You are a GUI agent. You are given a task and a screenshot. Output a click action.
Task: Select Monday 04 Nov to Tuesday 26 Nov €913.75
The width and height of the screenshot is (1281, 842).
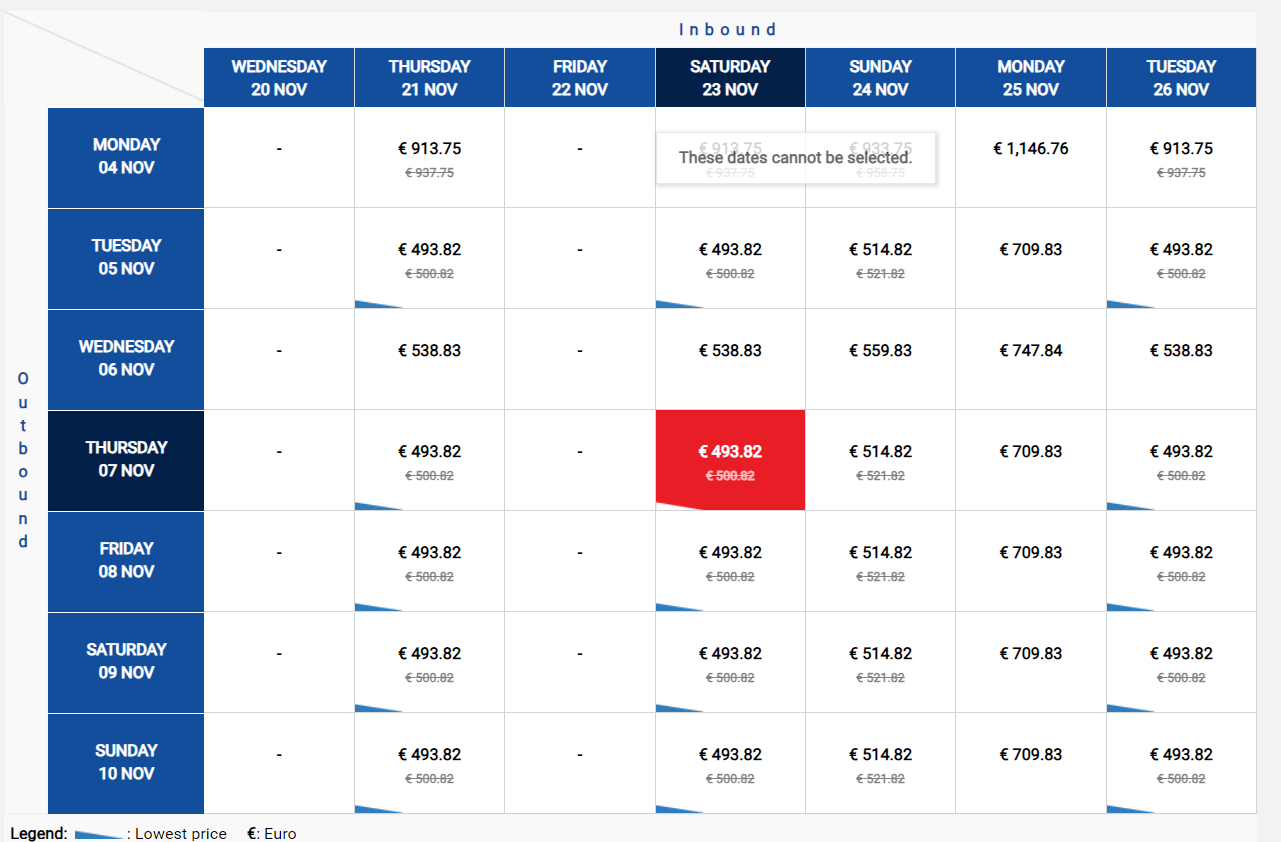click(1181, 158)
